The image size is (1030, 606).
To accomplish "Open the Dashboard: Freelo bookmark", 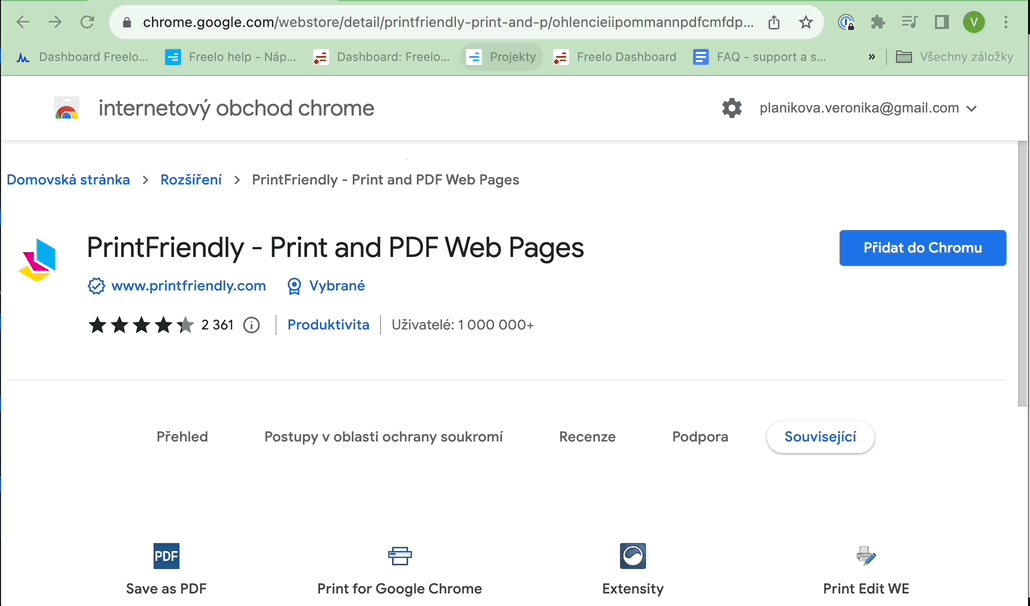I will tap(382, 57).
